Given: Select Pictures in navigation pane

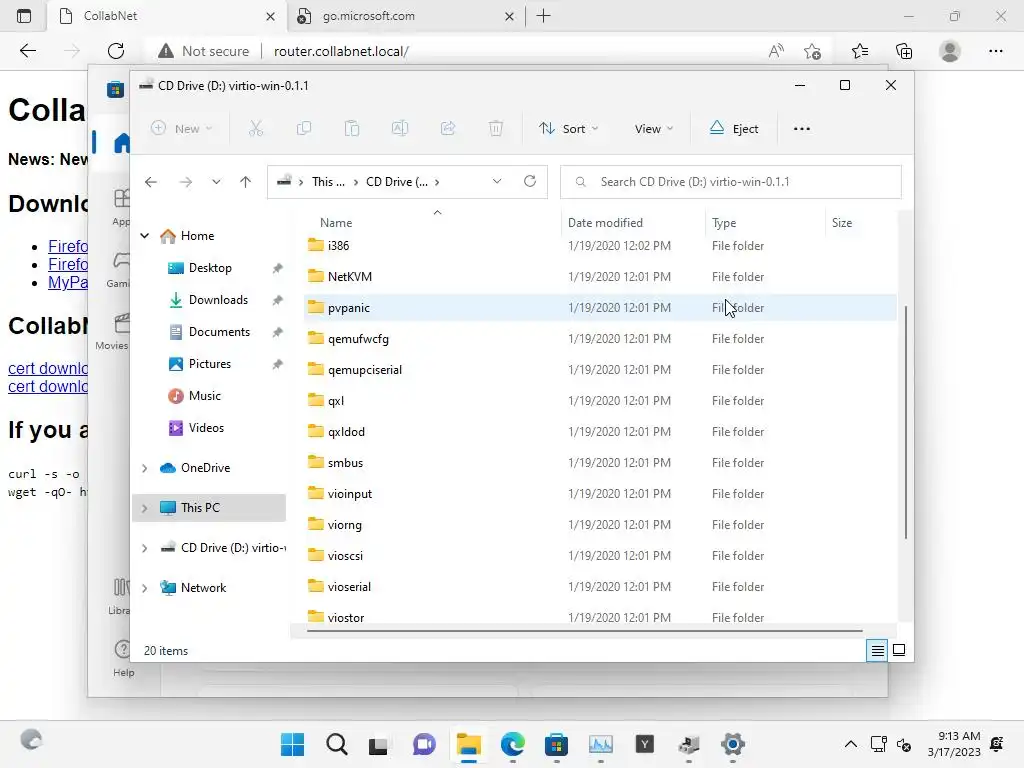Looking at the screenshot, I should click(x=210, y=364).
